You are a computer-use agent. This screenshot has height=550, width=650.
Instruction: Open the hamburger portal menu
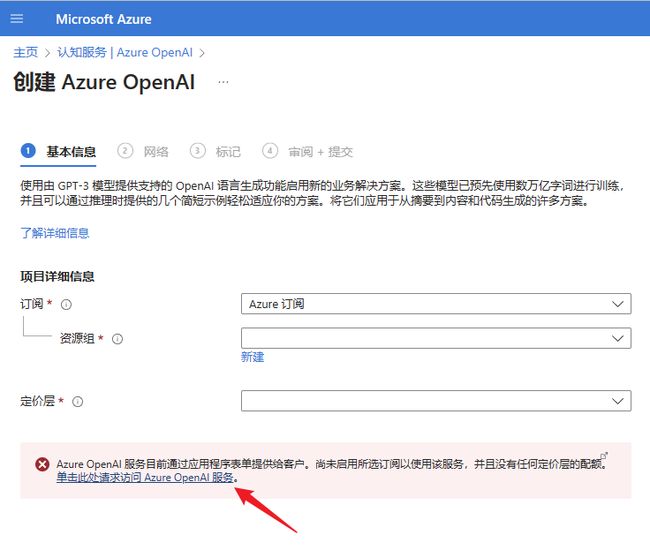pyautogui.click(x=17, y=19)
